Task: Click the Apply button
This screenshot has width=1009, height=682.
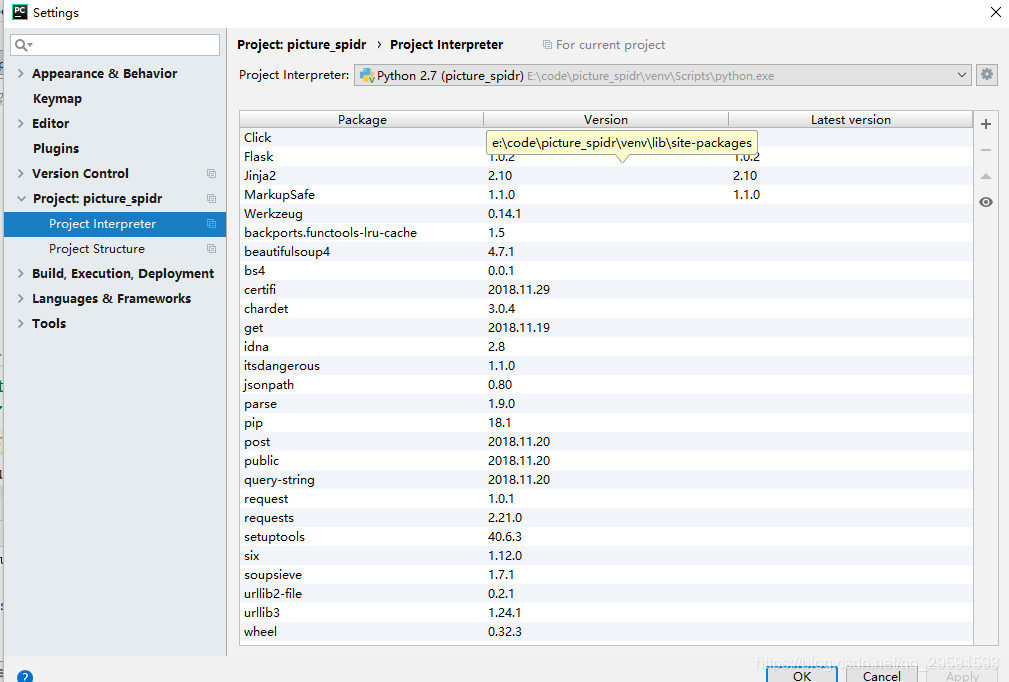Action: [963, 676]
